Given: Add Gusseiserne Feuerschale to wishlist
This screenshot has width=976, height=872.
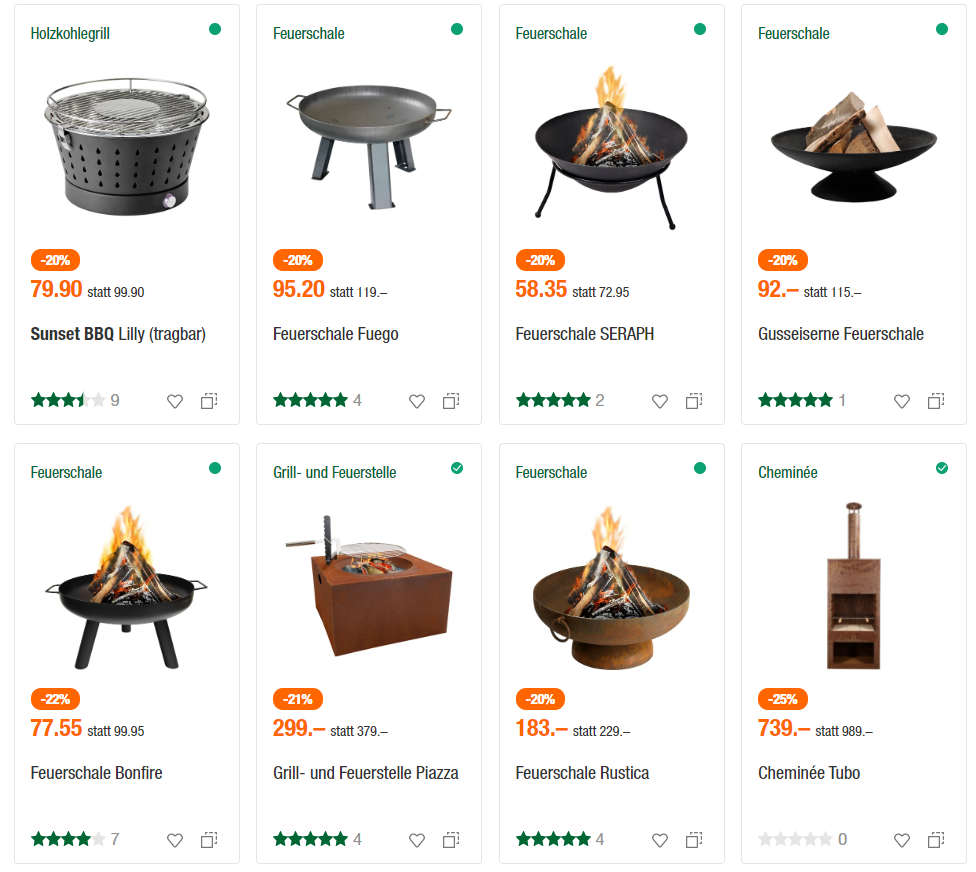Looking at the screenshot, I should pyautogui.click(x=902, y=401).
